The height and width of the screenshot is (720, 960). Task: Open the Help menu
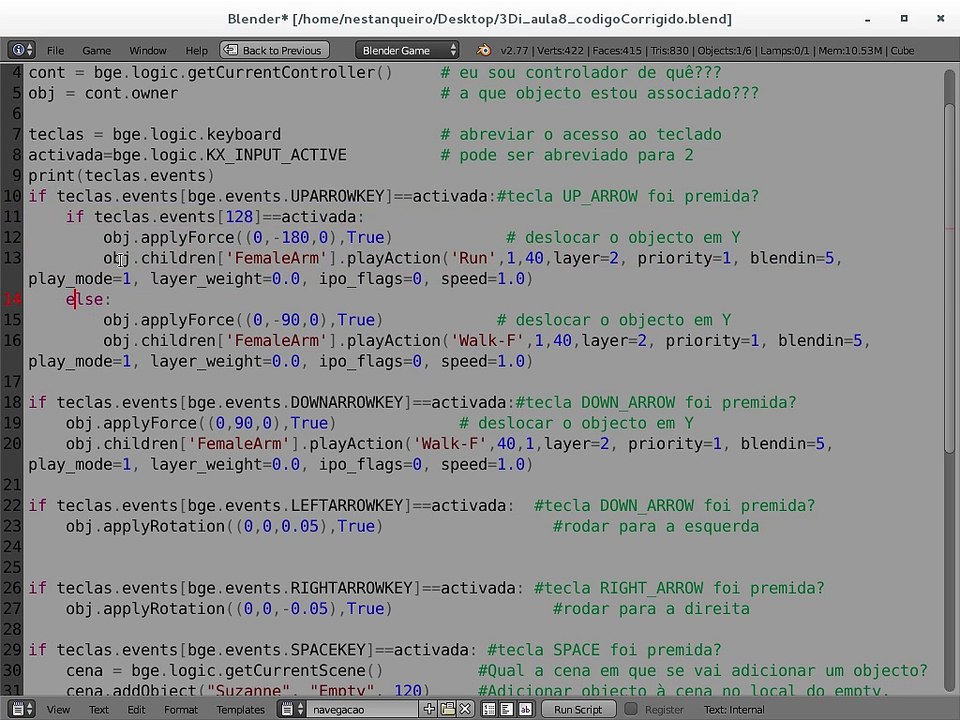[197, 51]
